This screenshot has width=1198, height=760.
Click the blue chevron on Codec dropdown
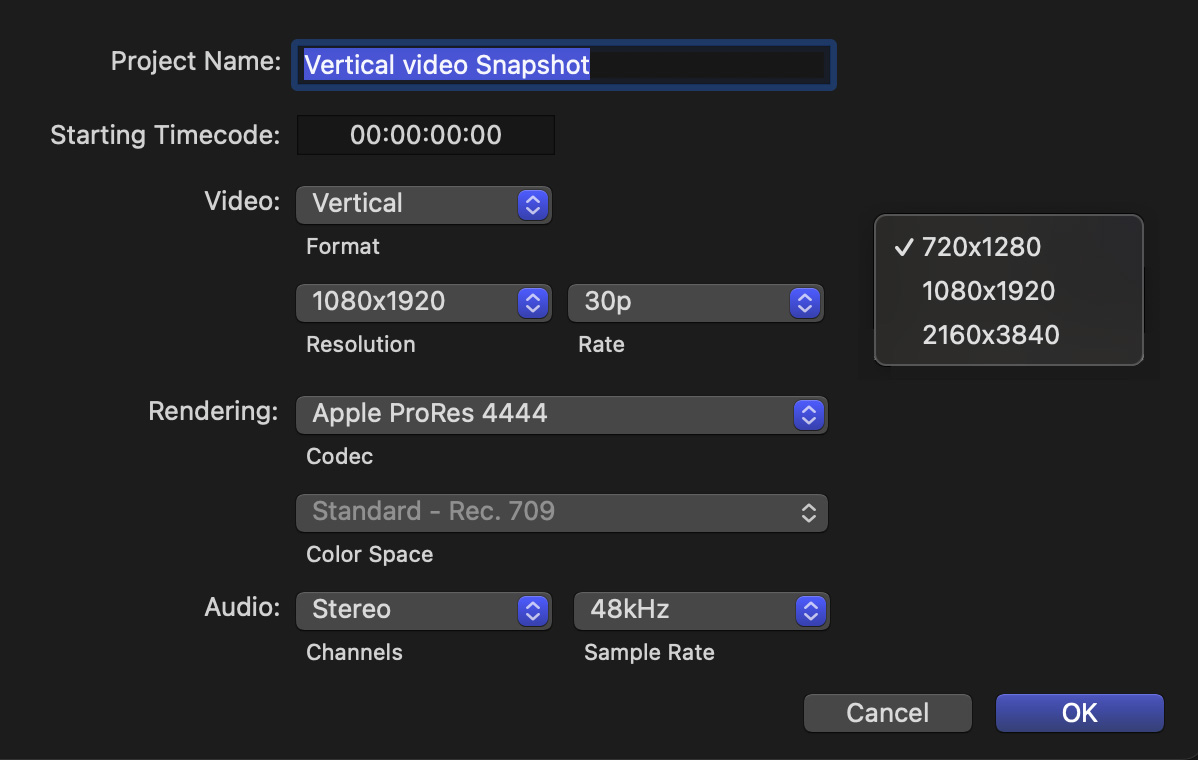(809, 414)
